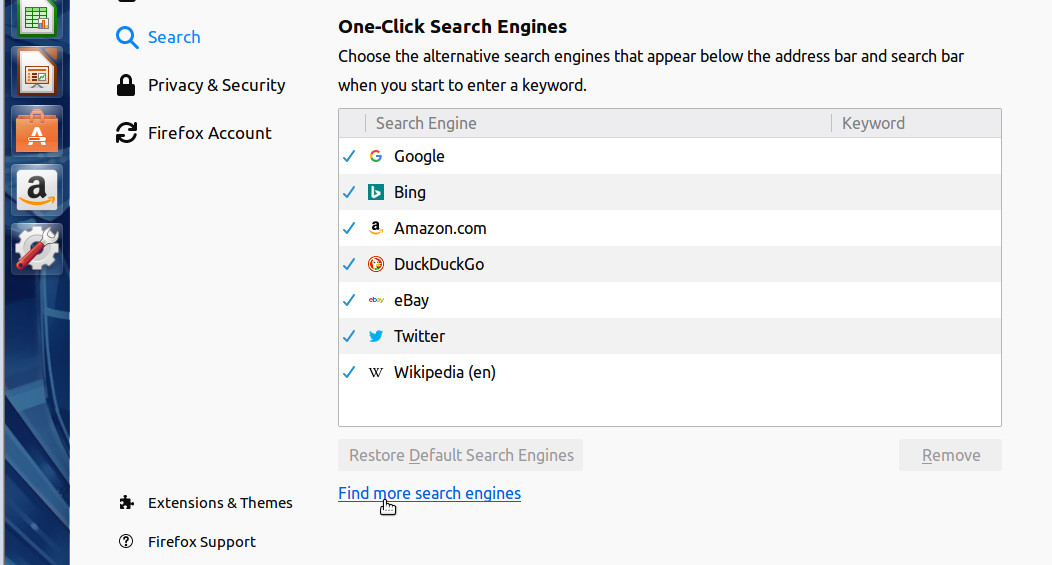Click the DuckDuckGo icon in the list
The width and height of the screenshot is (1052, 565).
click(376, 264)
